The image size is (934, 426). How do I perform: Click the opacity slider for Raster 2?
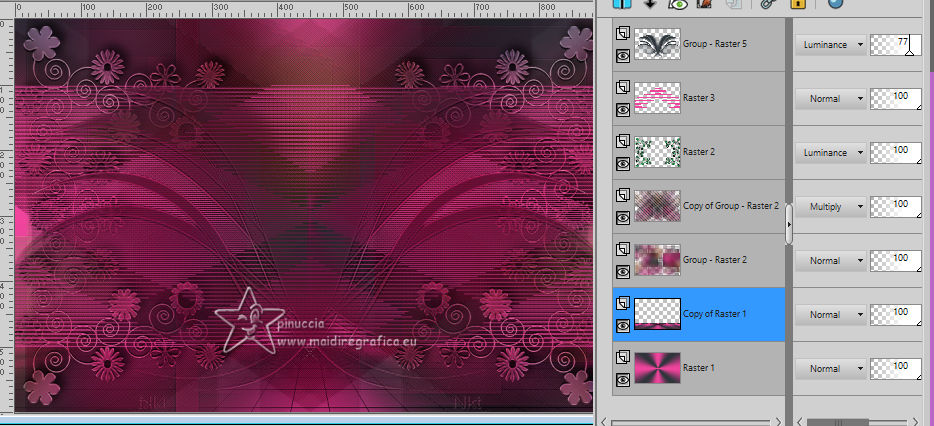click(x=896, y=153)
